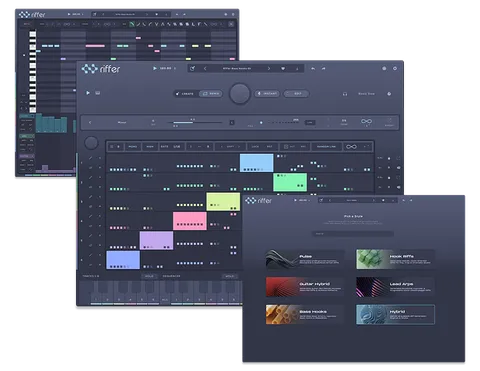Toggle Mono in the sequencer toolbar
This screenshot has width=480, height=371.
(x=133, y=147)
